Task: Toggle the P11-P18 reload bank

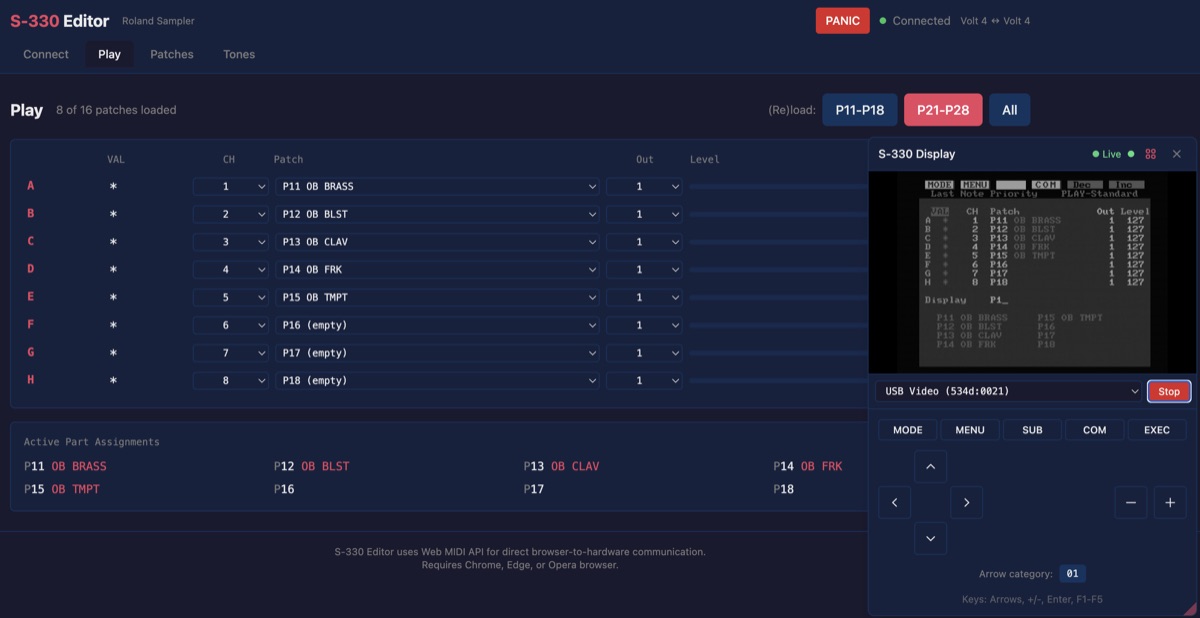Action: 860,110
